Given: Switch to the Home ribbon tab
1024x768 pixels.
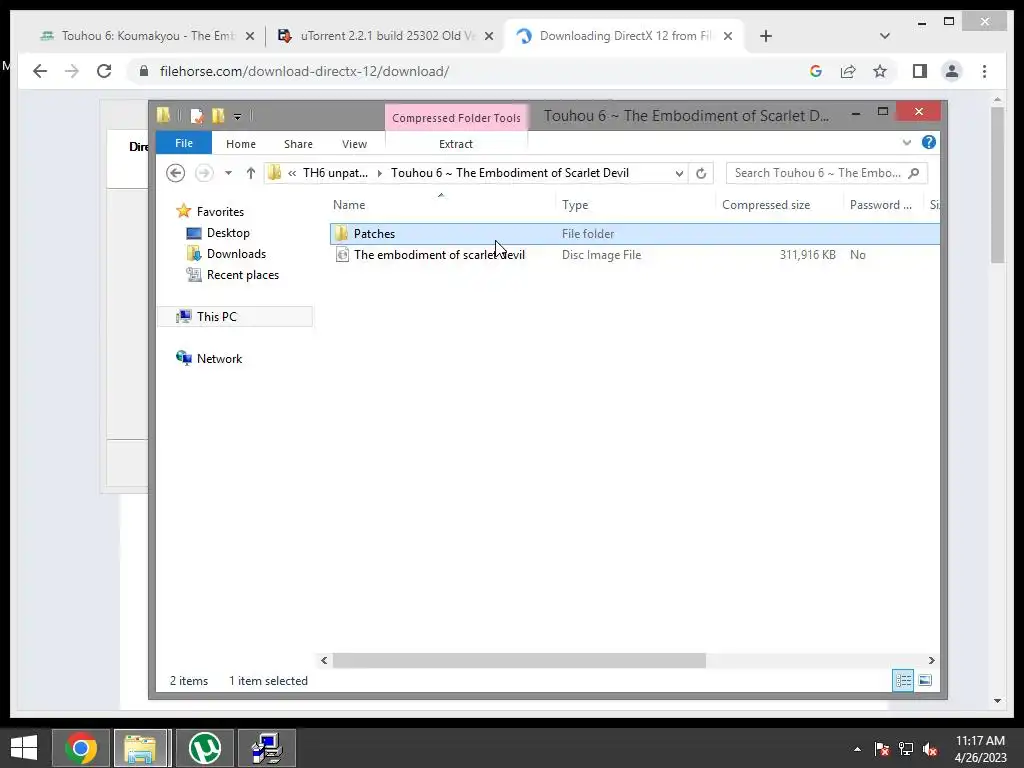Looking at the screenshot, I should click(241, 144).
